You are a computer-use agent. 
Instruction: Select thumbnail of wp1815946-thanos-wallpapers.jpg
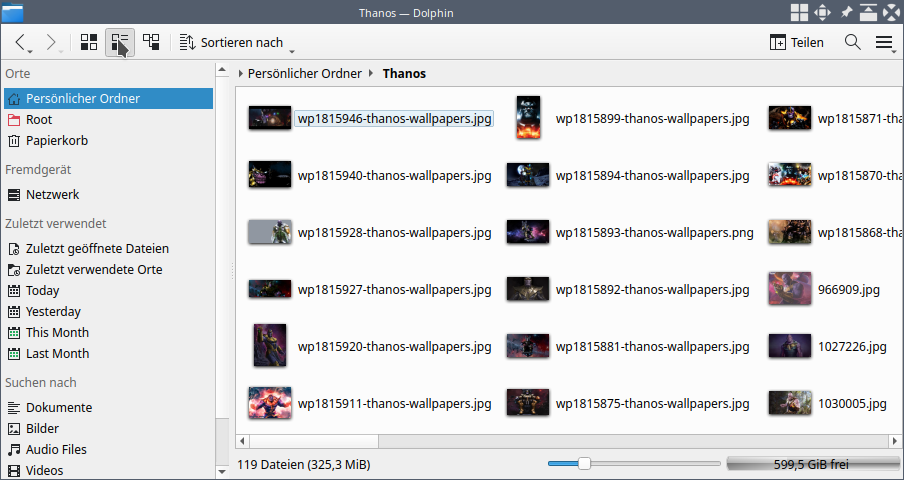270,118
